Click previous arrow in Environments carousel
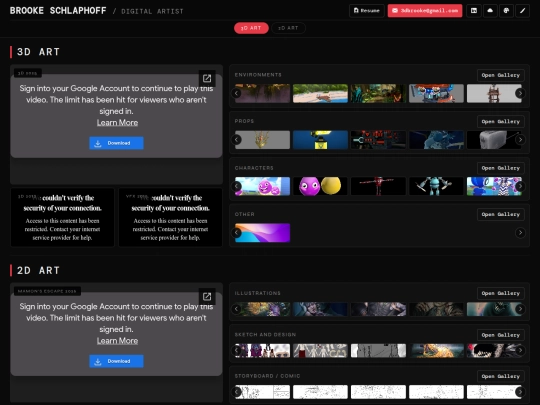 coord(237,93)
